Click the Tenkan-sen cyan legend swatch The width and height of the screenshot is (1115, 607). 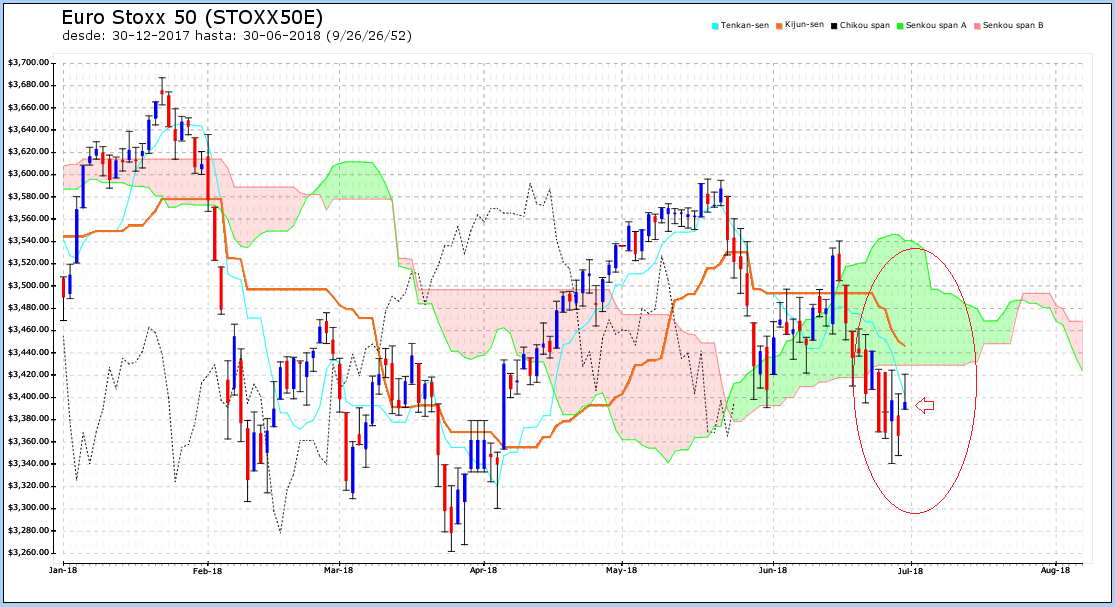point(715,26)
